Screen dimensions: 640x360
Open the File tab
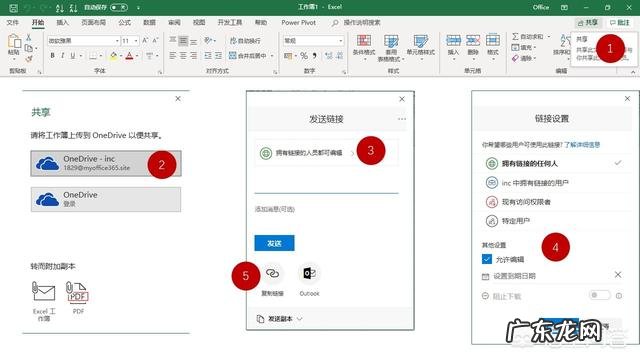click(13, 22)
